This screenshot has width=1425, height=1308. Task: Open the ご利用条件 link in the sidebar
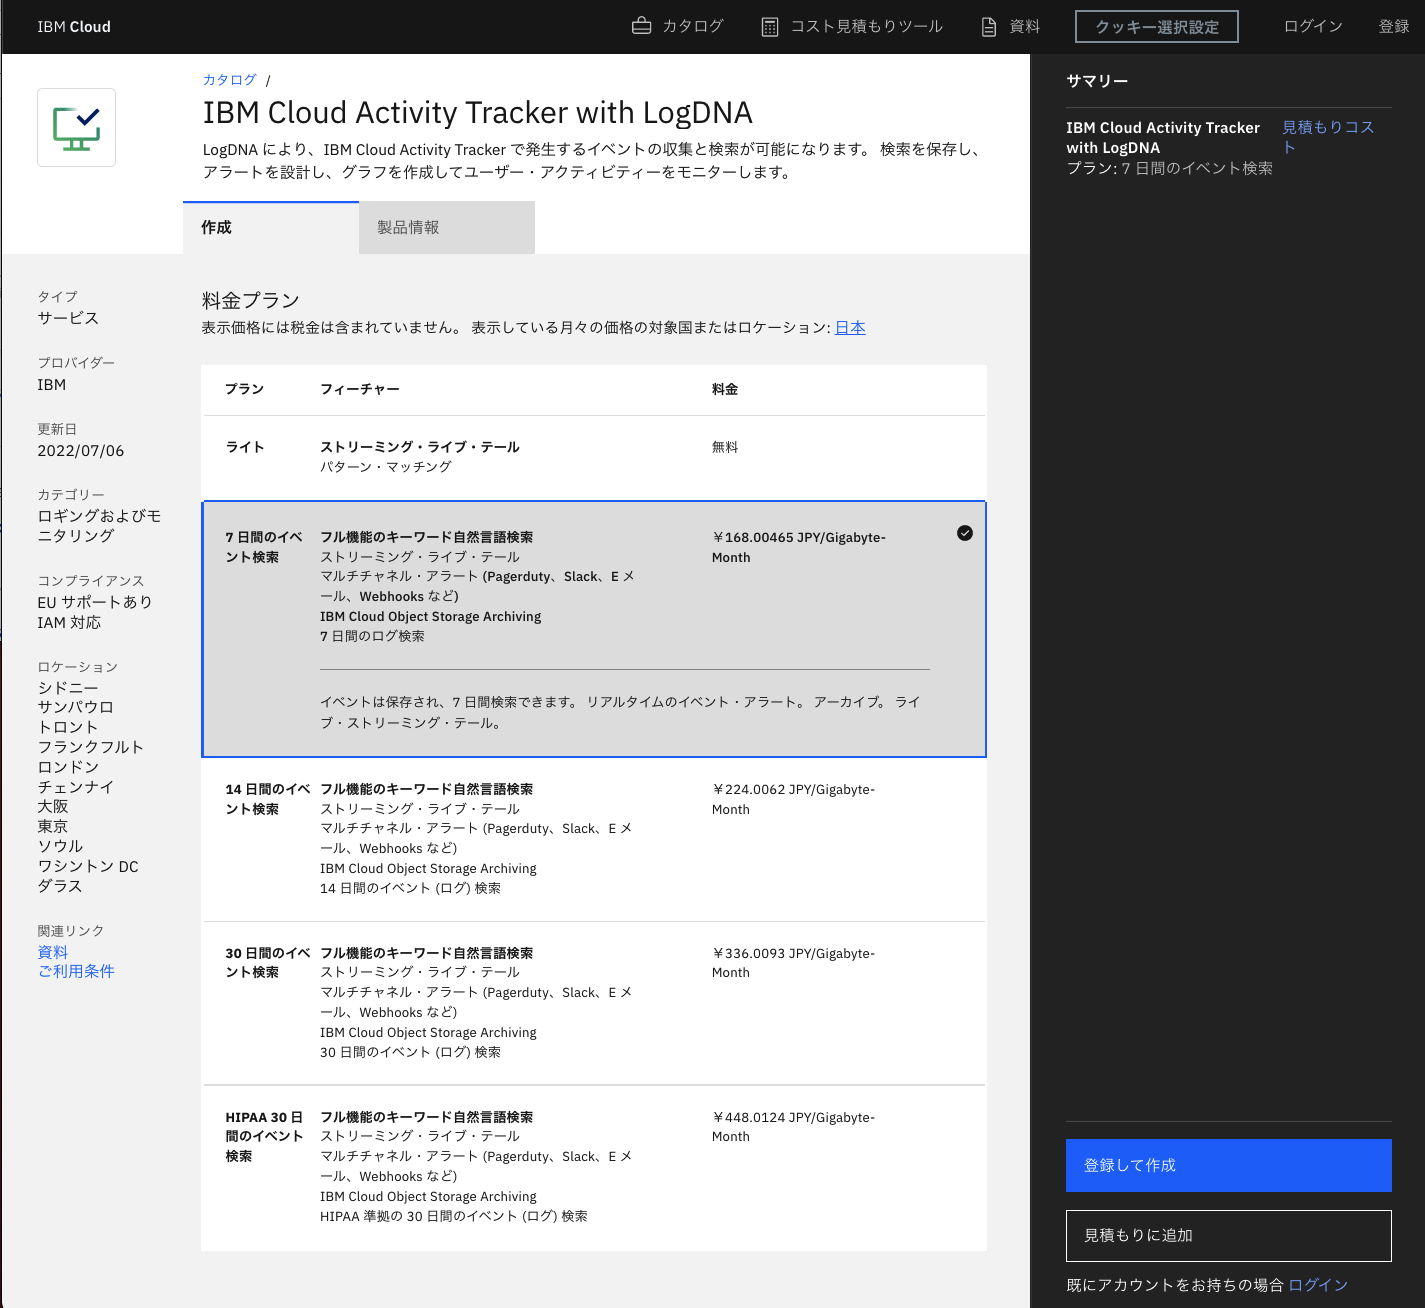pyautogui.click(x=76, y=970)
